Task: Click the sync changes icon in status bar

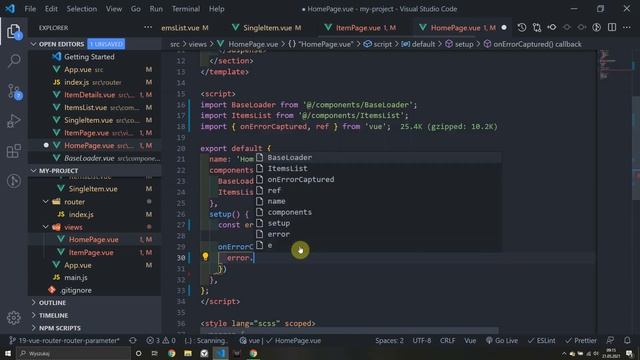Action: 133,340
